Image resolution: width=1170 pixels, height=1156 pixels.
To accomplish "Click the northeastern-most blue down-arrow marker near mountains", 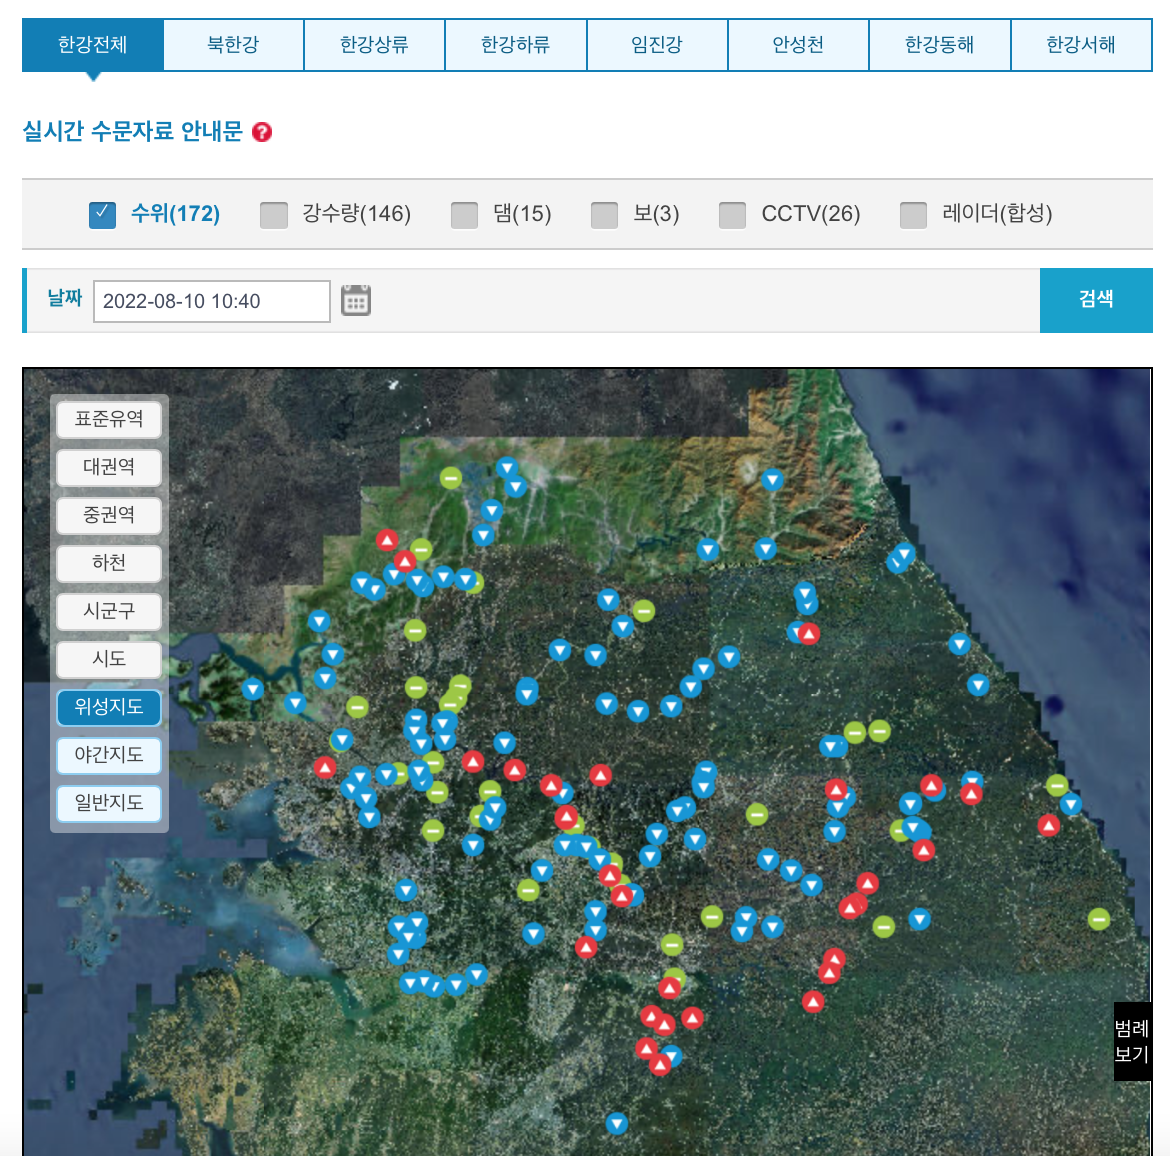I will [x=772, y=480].
